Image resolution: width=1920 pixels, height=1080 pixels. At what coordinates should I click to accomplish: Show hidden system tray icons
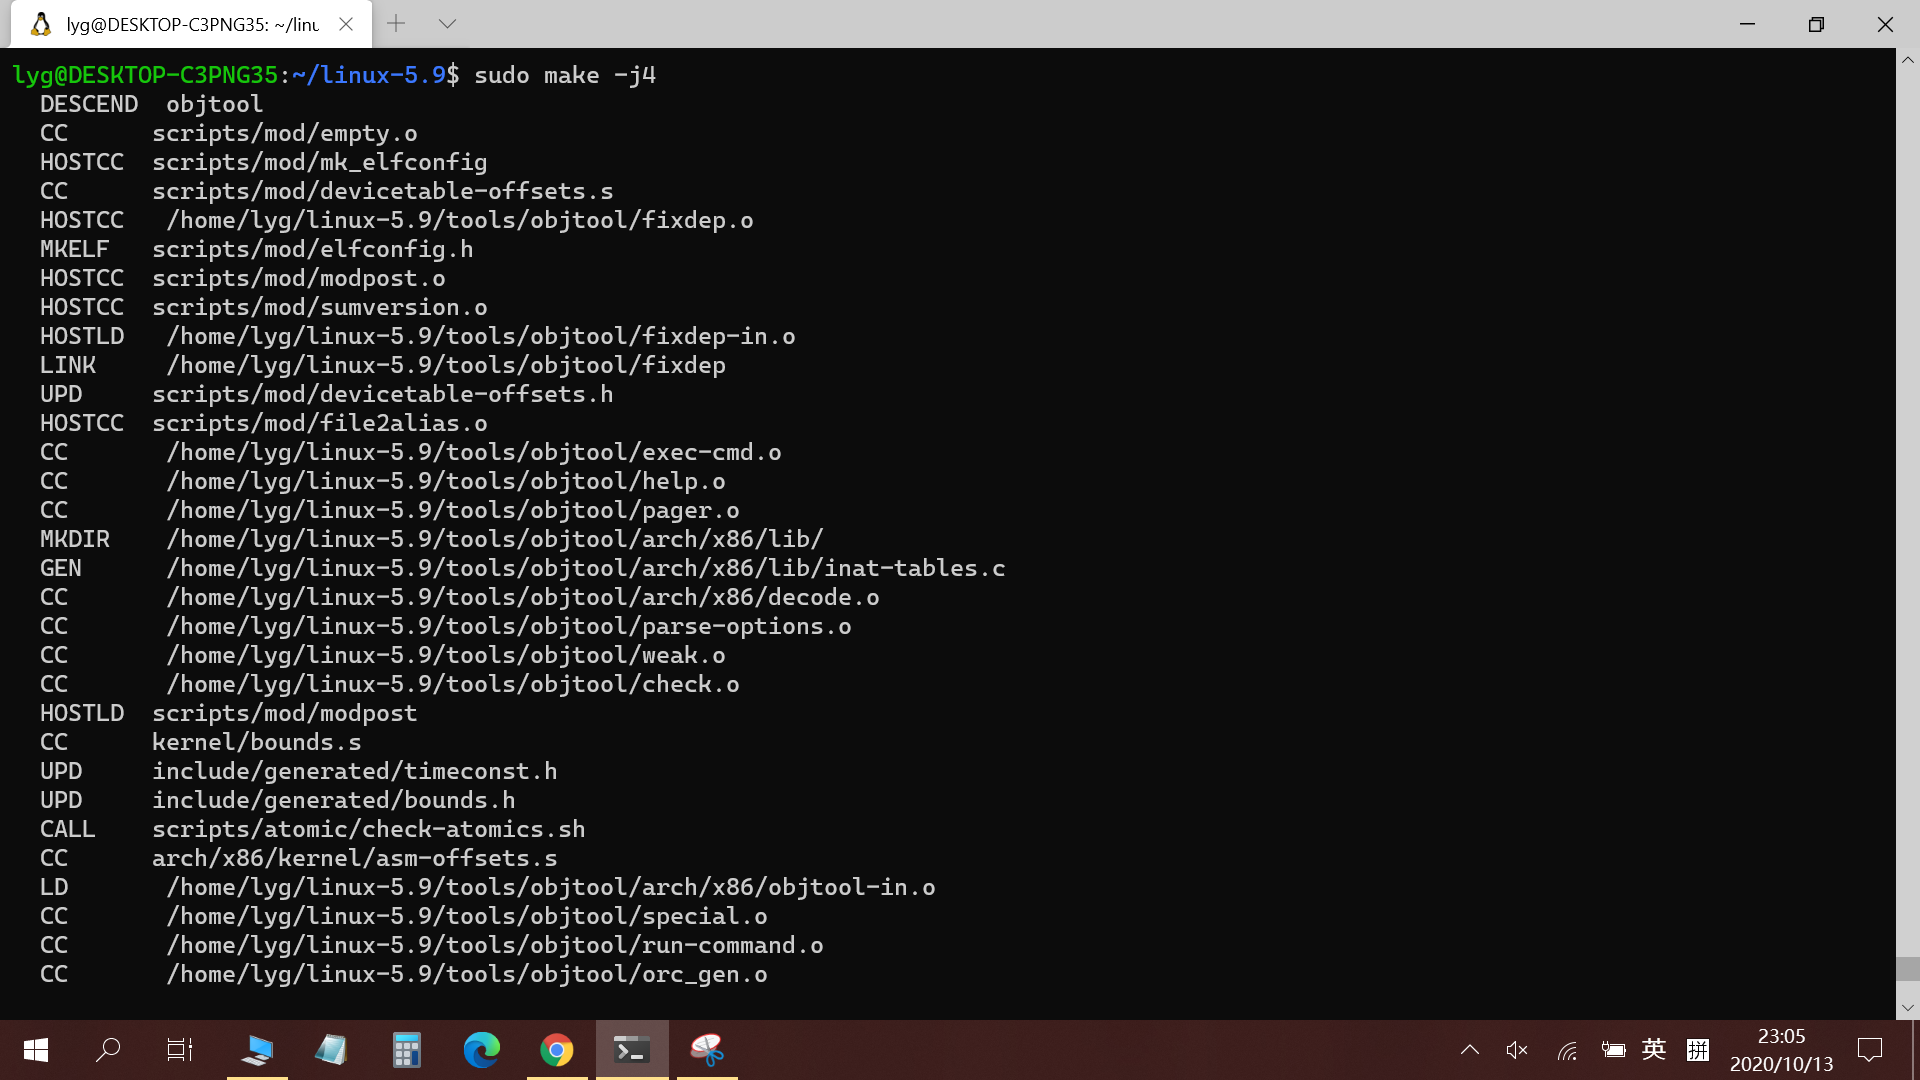[x=1469, y=1050]
